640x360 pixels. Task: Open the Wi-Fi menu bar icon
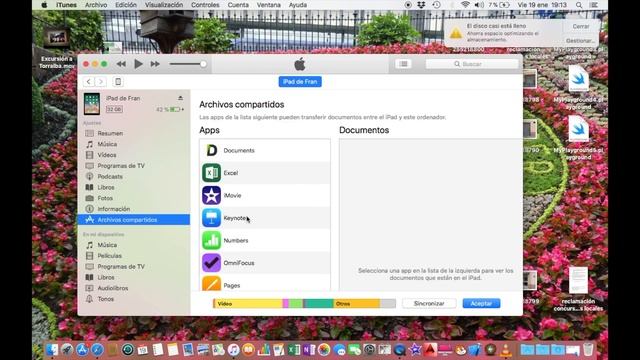click(465, 5)
